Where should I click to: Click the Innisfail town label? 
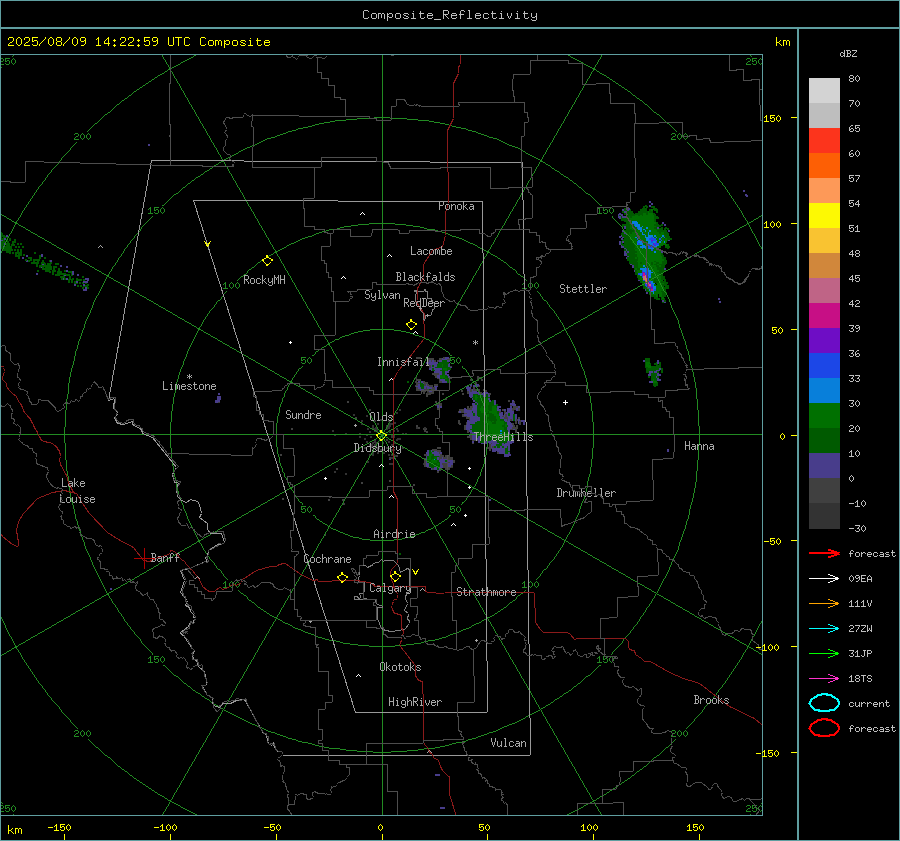403,362
